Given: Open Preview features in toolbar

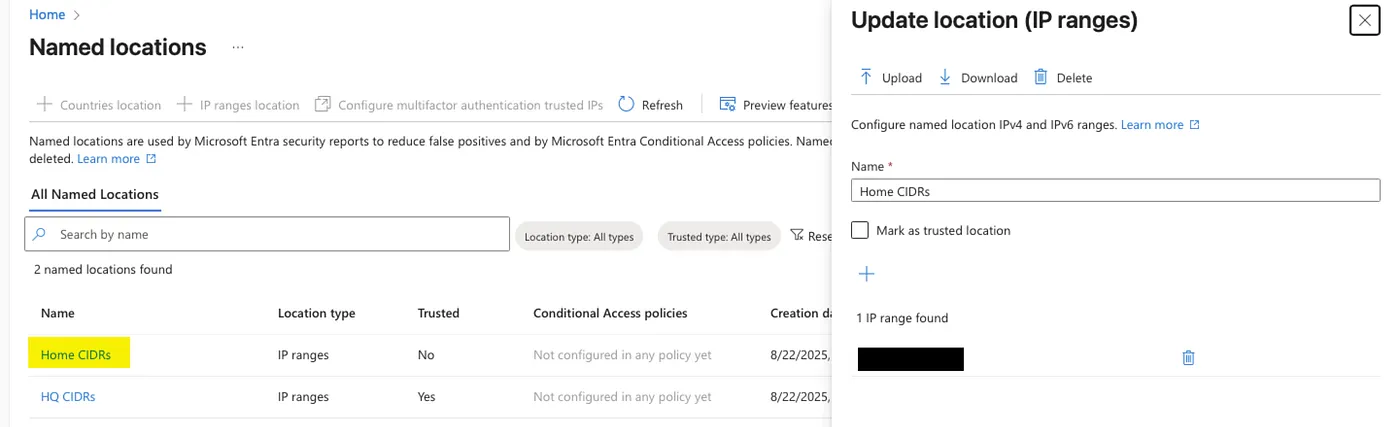Looking at the screenshot, I should coord(776,105).
